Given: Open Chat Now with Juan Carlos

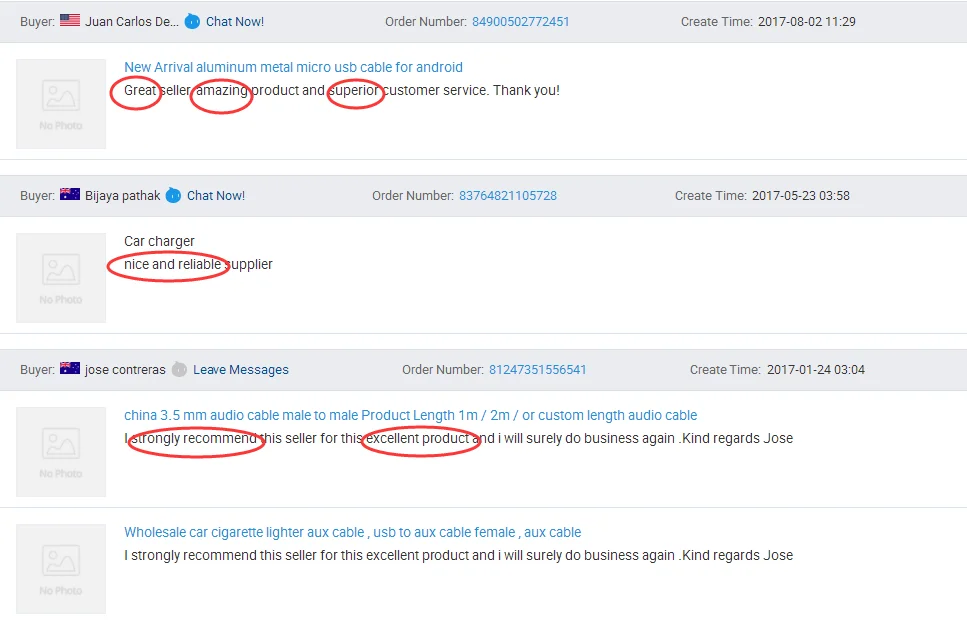Looking at the screenshot, I should [235, 21].
